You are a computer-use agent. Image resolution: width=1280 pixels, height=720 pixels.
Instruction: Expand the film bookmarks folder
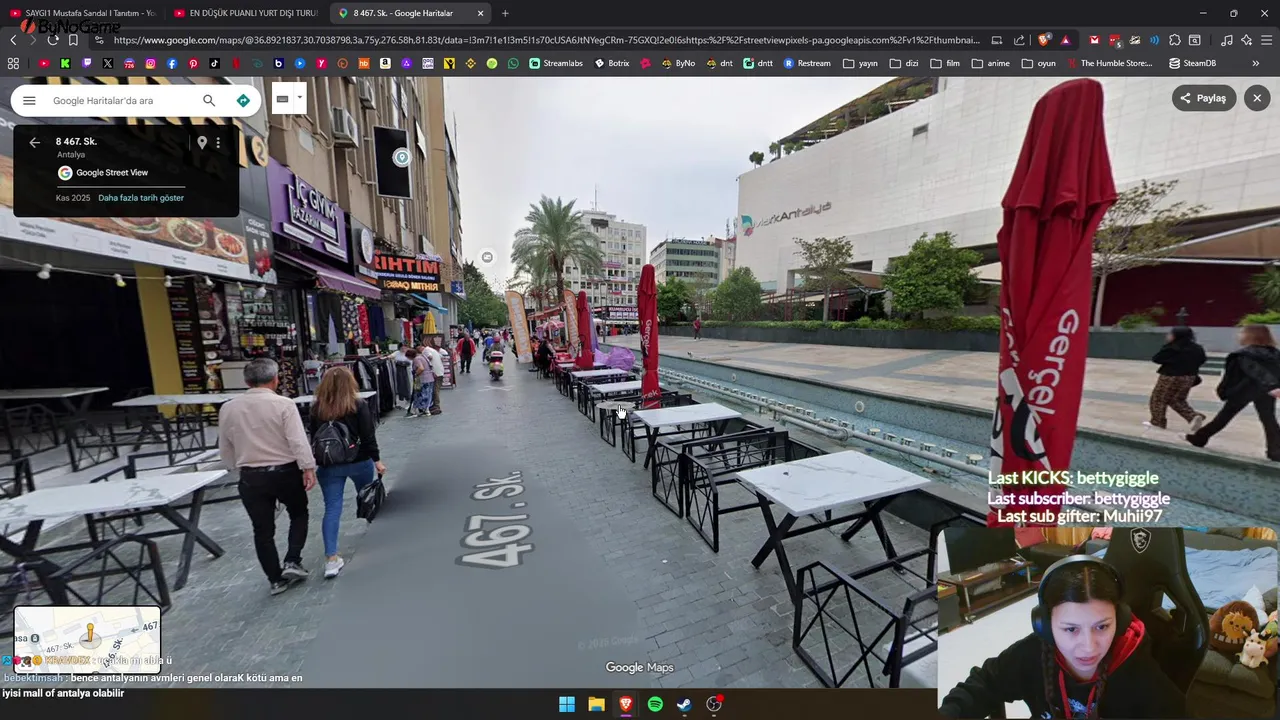[945, 63]
